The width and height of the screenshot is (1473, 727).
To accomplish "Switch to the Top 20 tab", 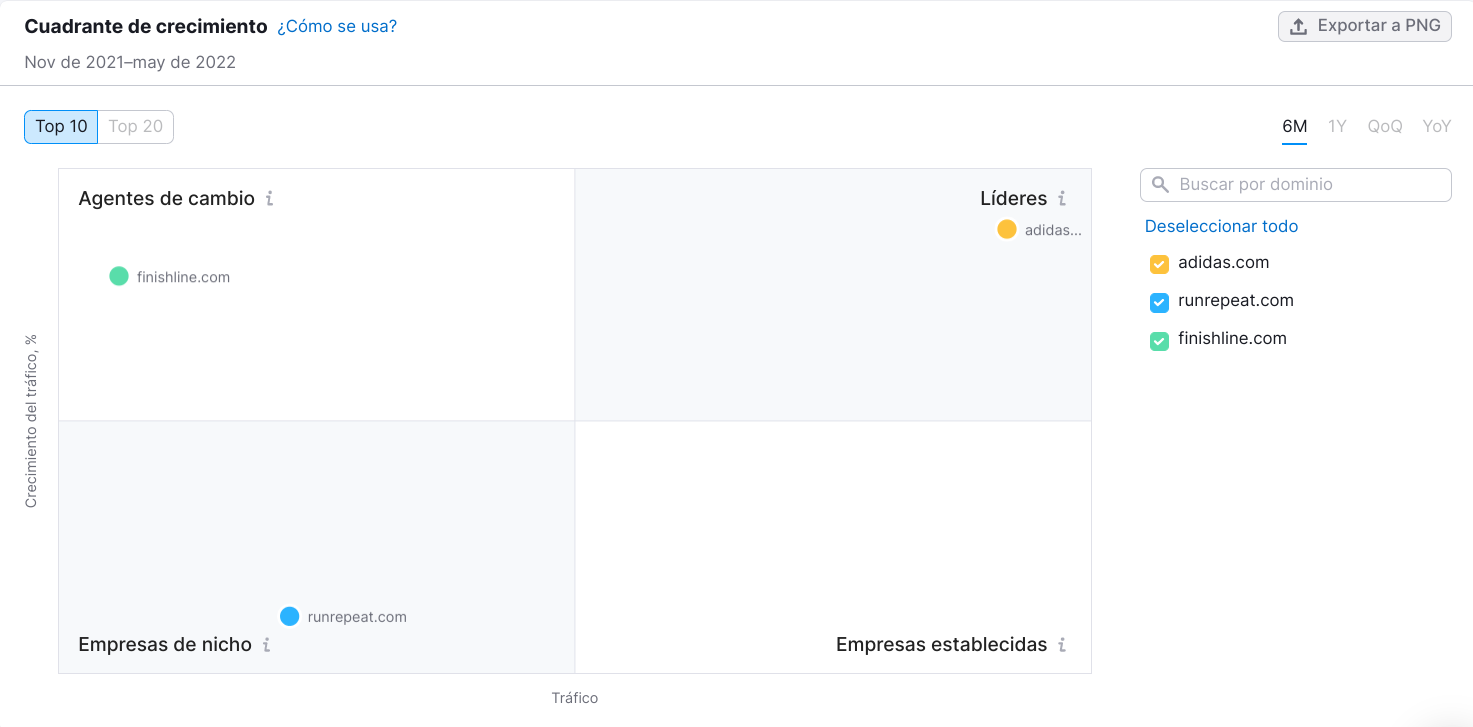I will pos(135,127).
